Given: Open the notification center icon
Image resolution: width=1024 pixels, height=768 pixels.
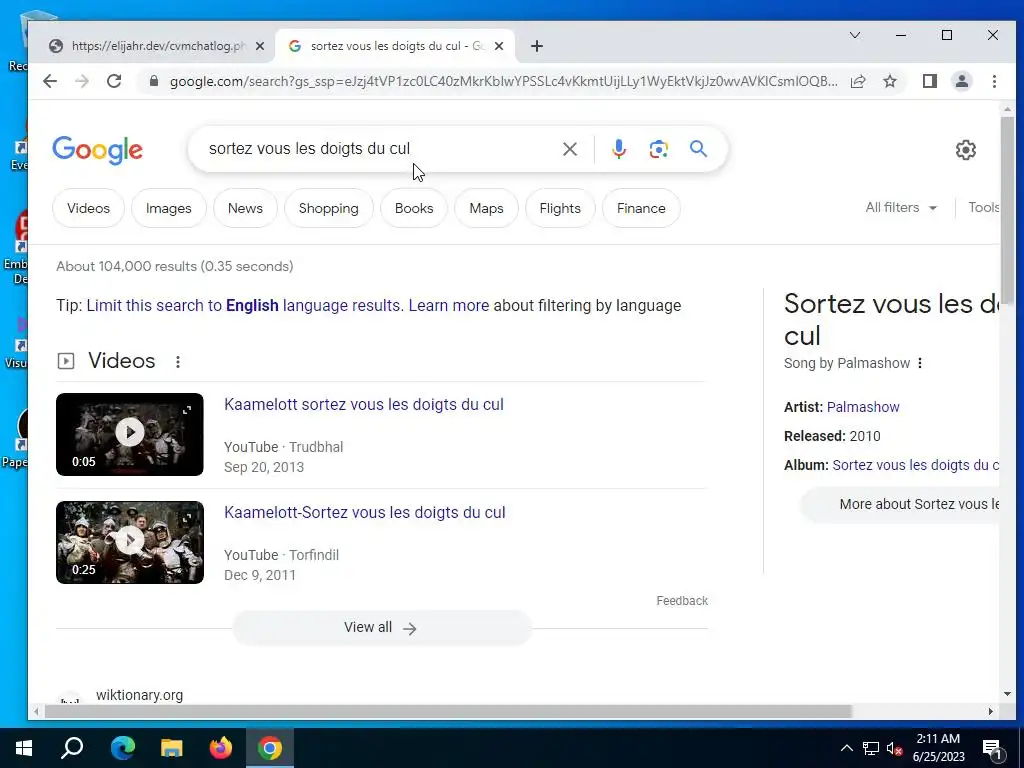Looking at the screenshot, I should click(x=992, y=749).
